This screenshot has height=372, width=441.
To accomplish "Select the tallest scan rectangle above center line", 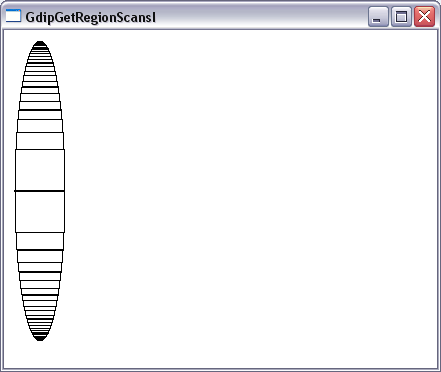I will click(x=40, y=170).
